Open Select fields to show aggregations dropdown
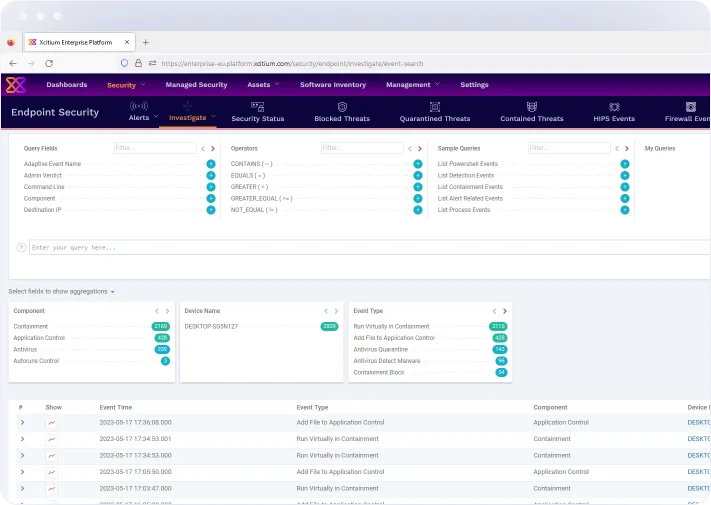Viewport: 711px width, 505px height. [61, 291]
